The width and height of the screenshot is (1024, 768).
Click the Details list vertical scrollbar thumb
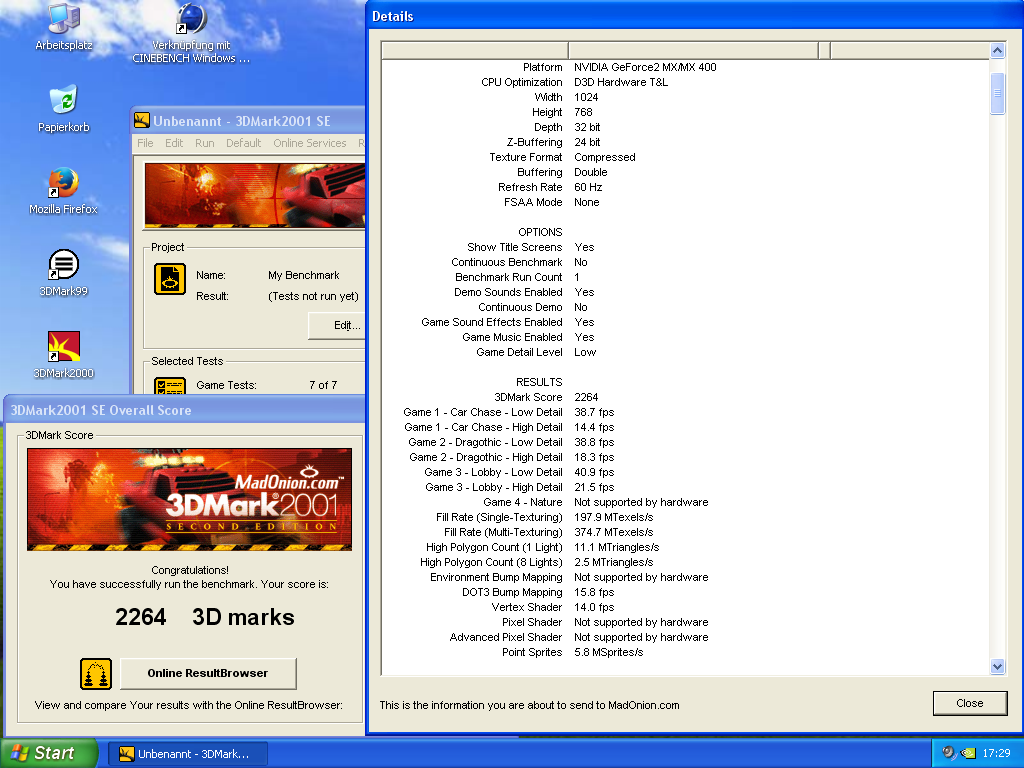[997, 93]
